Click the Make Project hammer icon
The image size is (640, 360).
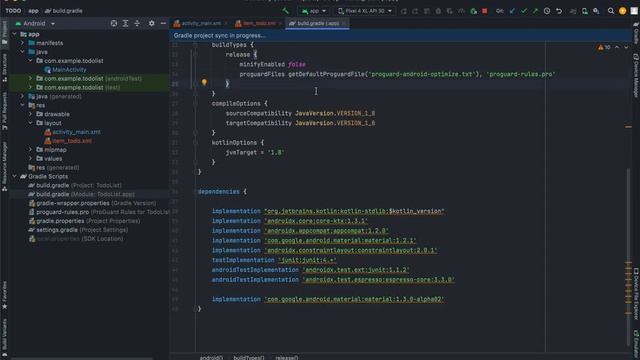286,11
